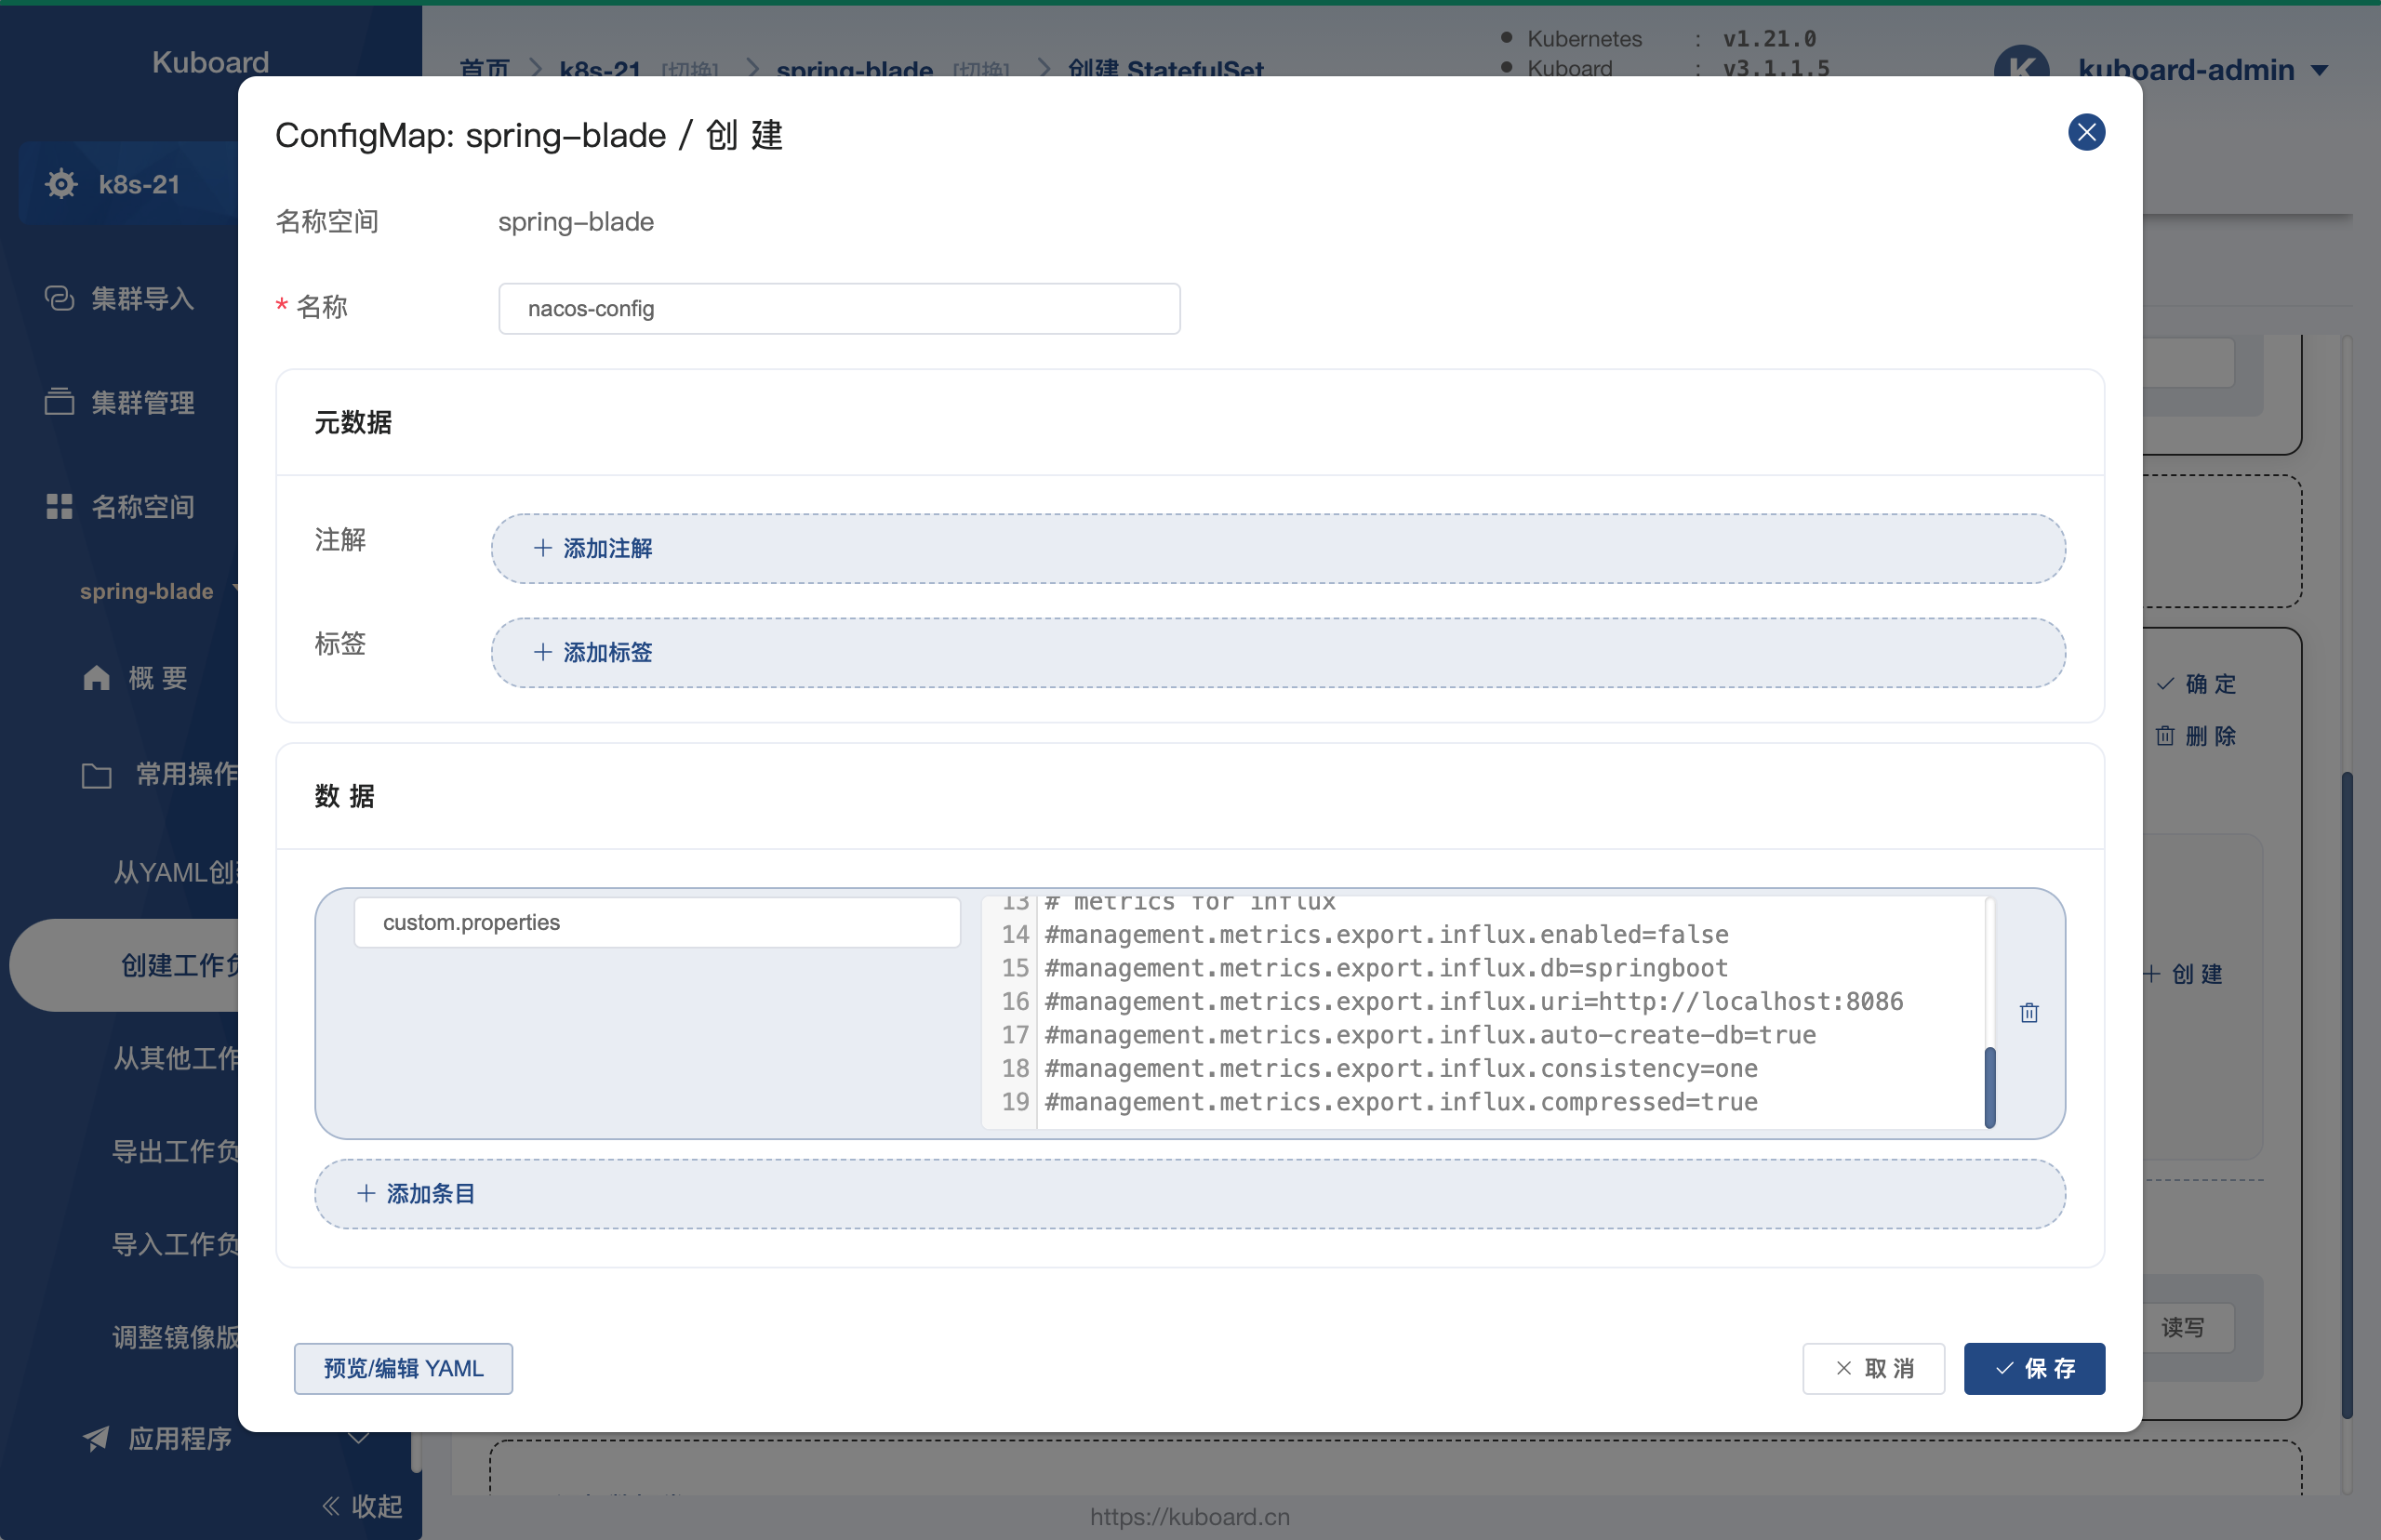Click 删除 in the background page
Screen dimensions: 2381x1540
(x=2197, y=736)
